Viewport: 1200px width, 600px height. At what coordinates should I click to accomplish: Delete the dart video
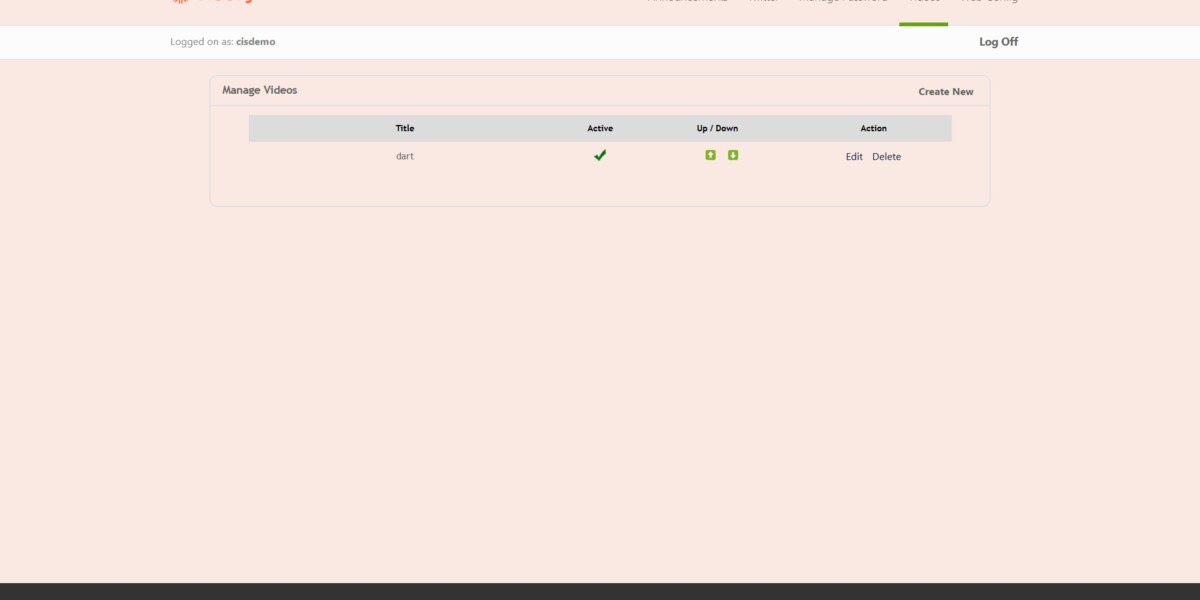point(886,157)
